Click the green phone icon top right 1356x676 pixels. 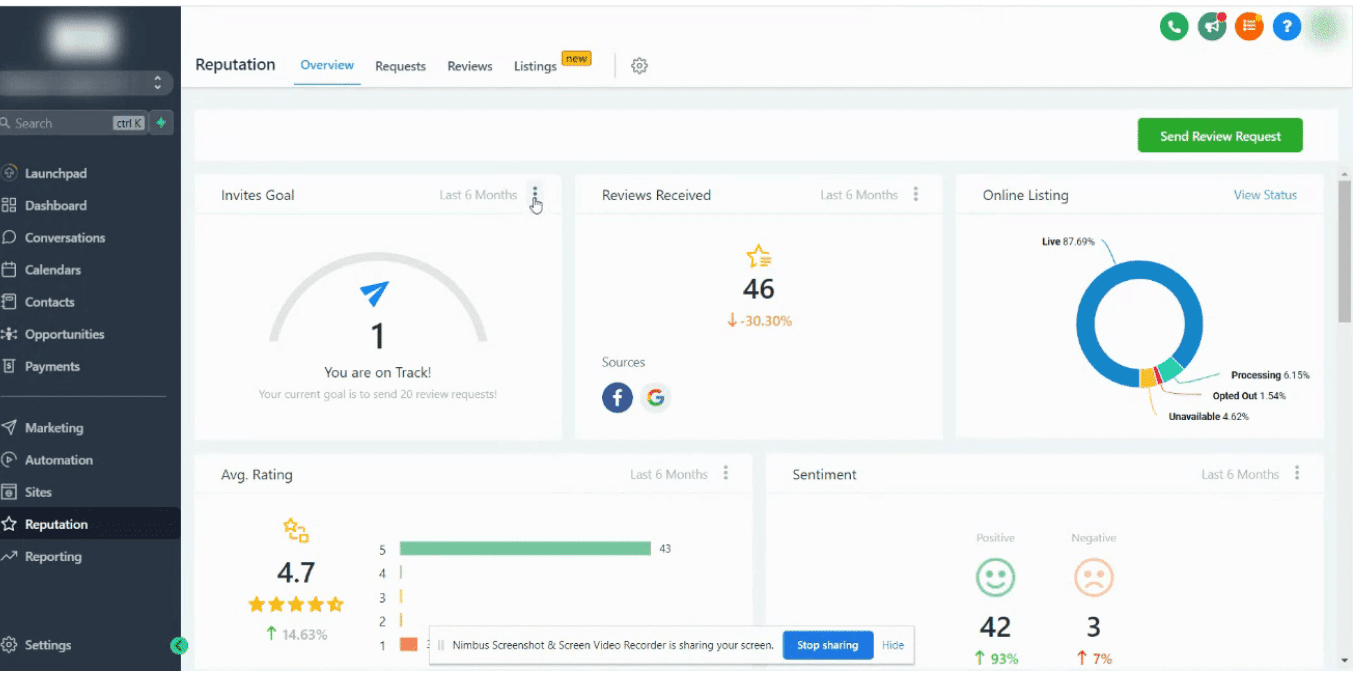1173,26
